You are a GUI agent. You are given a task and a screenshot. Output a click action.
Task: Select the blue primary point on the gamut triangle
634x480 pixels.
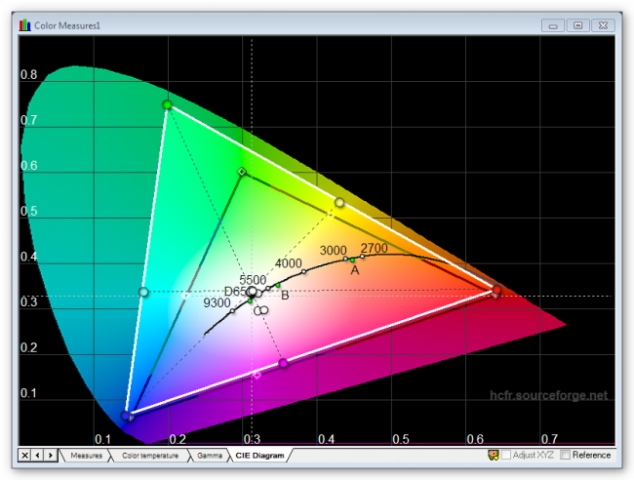pos(127,415)
